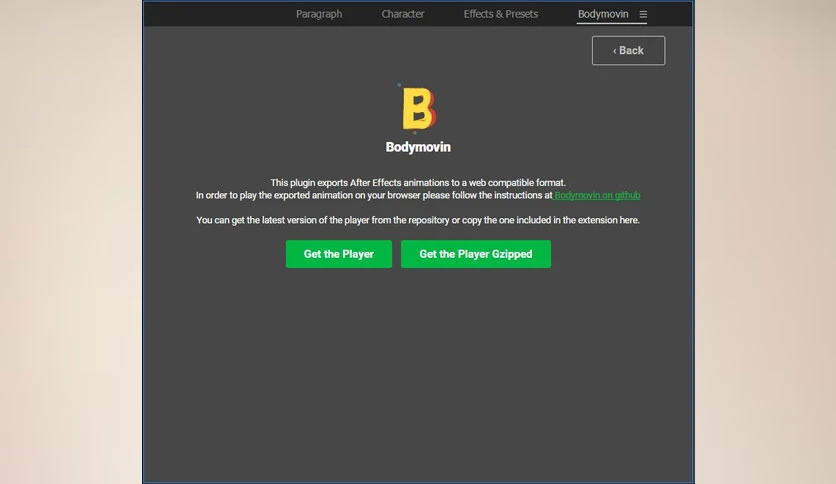
Task: Click the 'You can get the latest version' text
Action: click(x=418, y=220)
